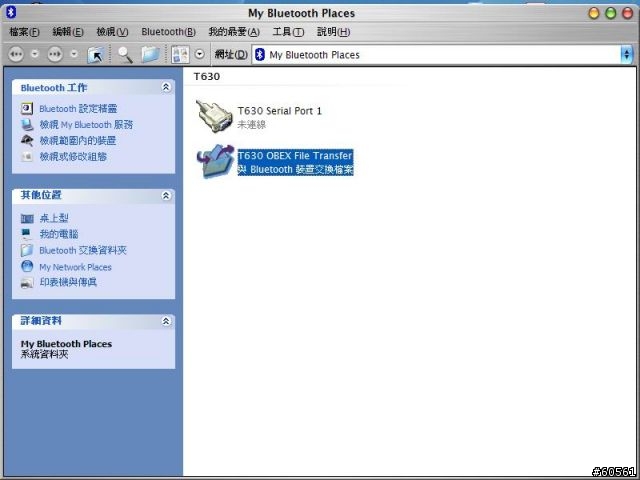Click the My Network Places globe icon

27,266
